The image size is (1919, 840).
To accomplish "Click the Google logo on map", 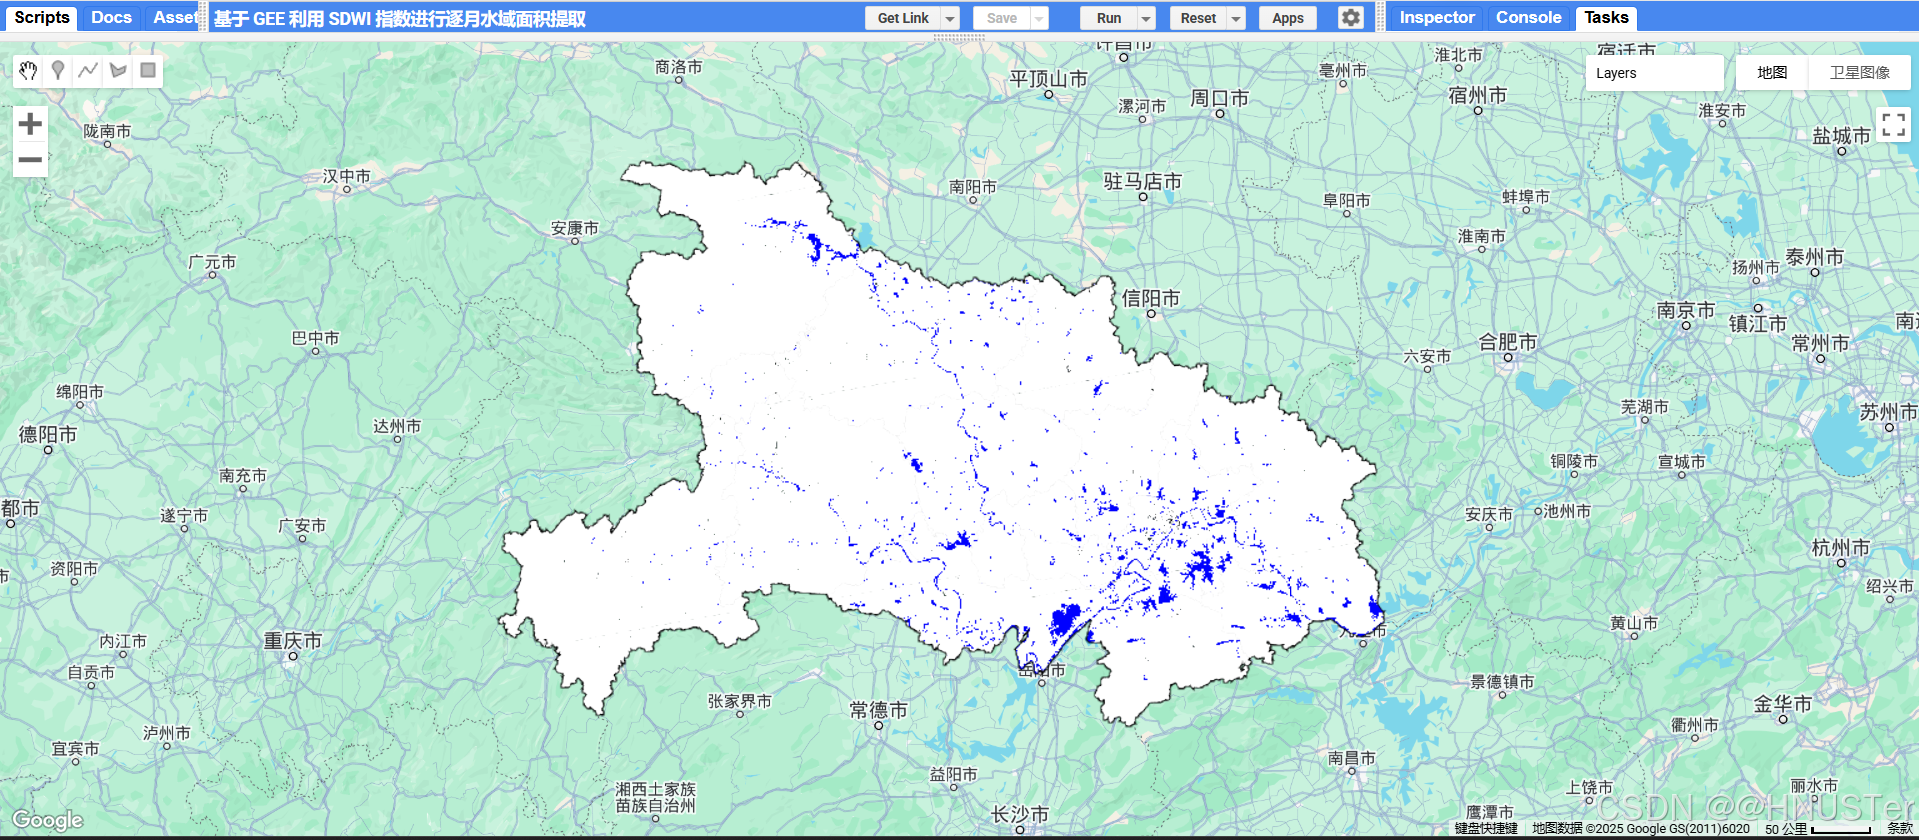I will pyautogui.click(x=47, y=820).
